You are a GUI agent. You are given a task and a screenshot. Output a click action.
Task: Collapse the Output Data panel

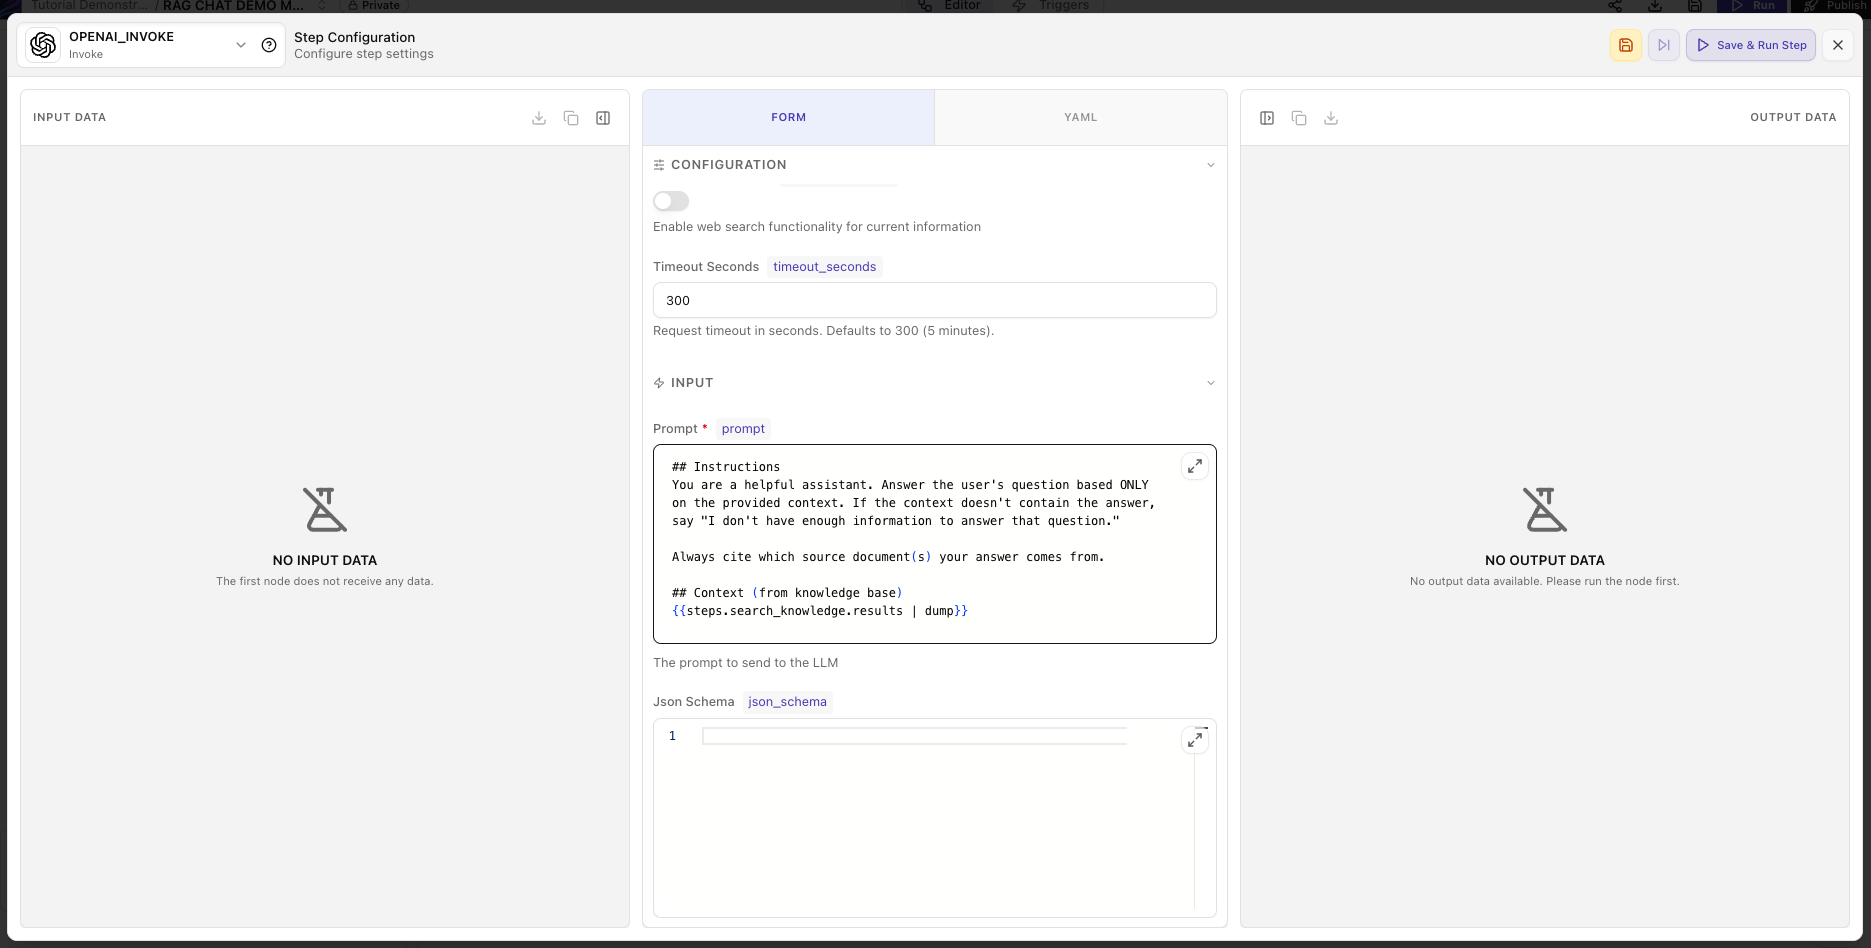[1267, 118]
